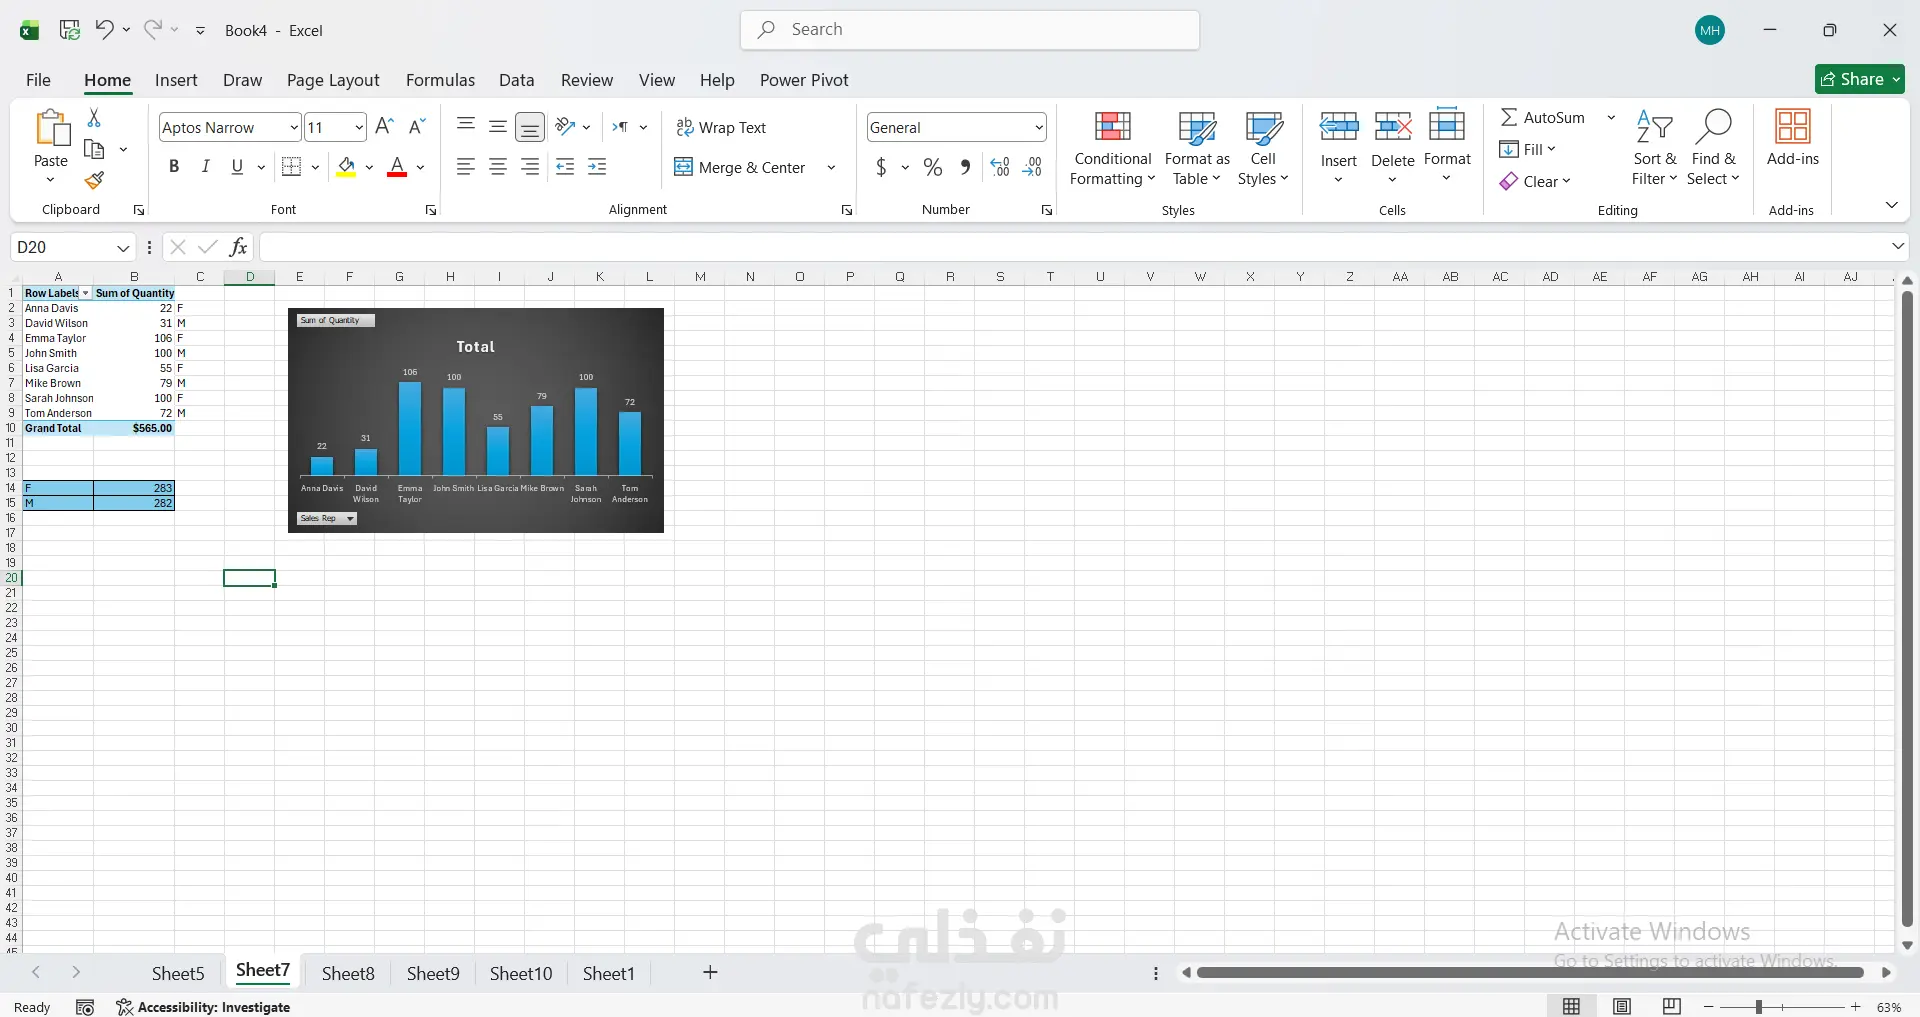This screenshot has height=1017, width=1920.
Task: Open Sort & Filter menu
Action: point(1654,148)
